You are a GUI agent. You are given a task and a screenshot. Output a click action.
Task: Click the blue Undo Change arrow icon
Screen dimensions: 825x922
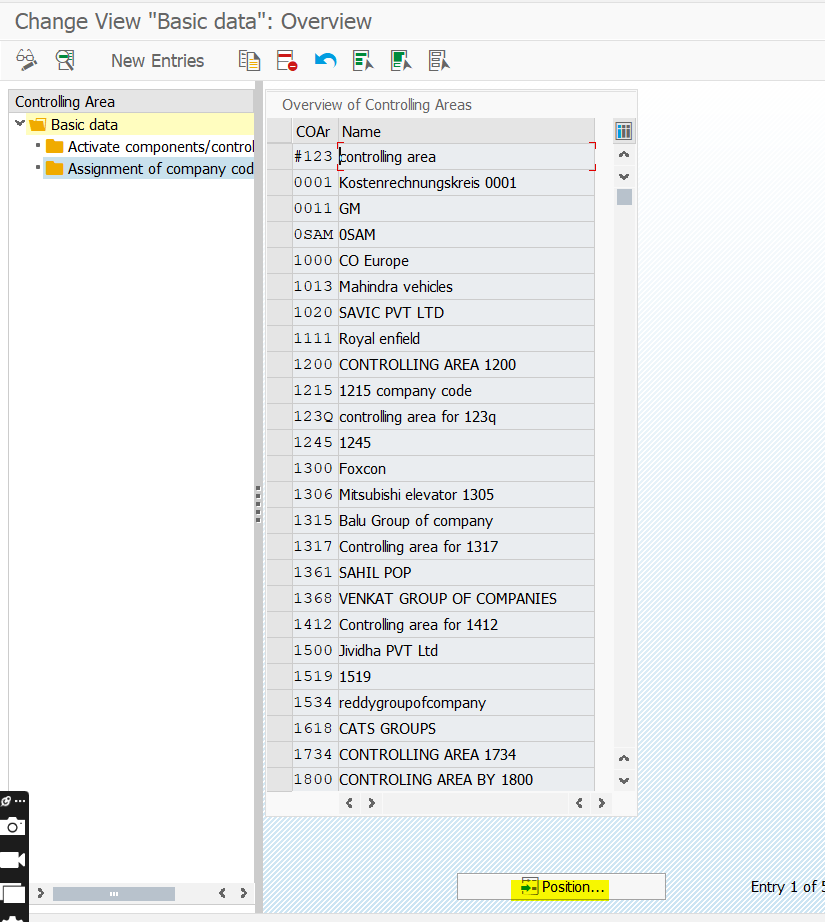325,60
